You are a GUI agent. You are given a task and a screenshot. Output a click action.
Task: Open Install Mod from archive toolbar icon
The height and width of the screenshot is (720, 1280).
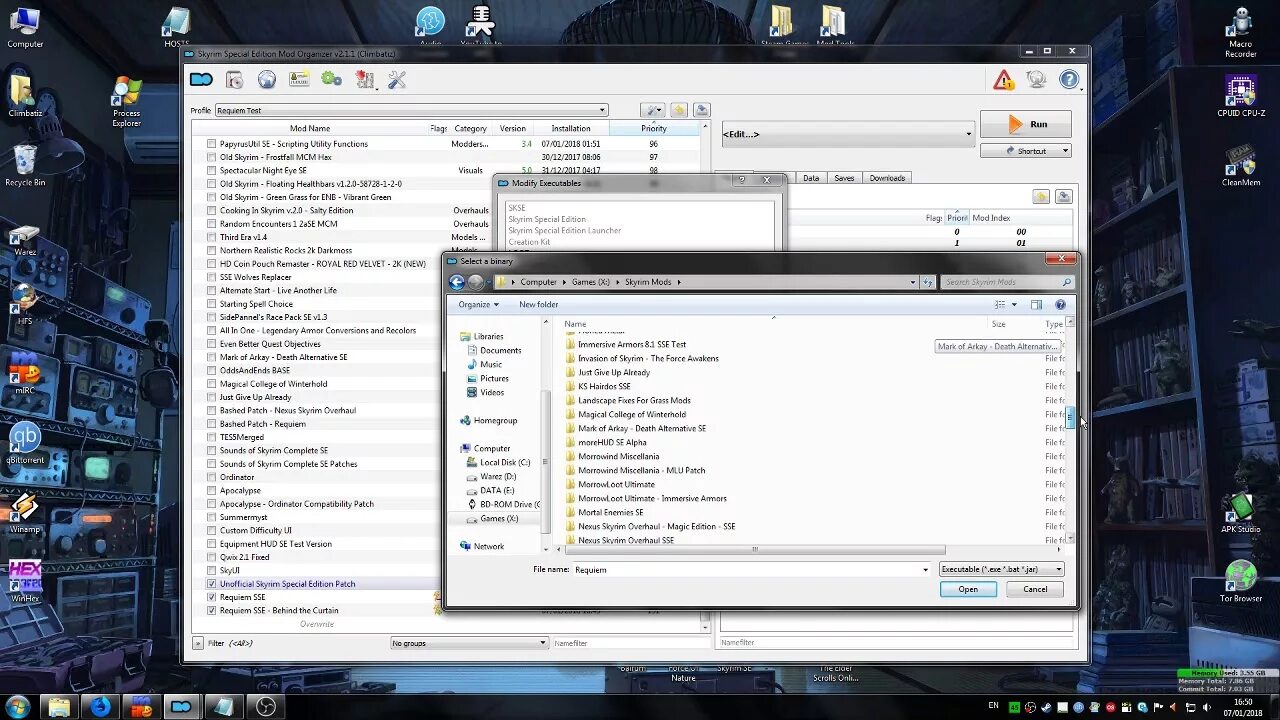(234, 80)
